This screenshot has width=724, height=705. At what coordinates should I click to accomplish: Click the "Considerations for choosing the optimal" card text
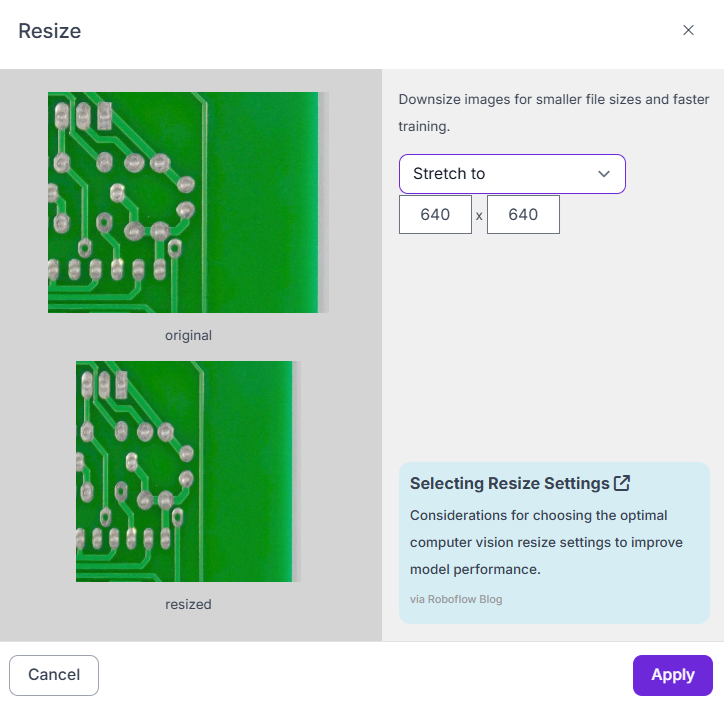click(538, 516)
